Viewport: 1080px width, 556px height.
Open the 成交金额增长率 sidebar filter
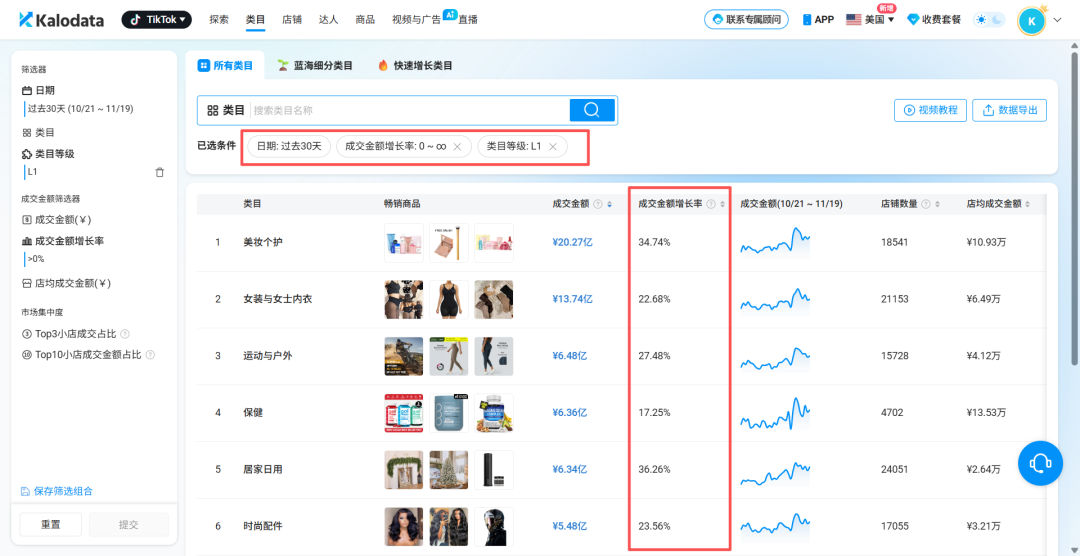[x=63, y=241]
